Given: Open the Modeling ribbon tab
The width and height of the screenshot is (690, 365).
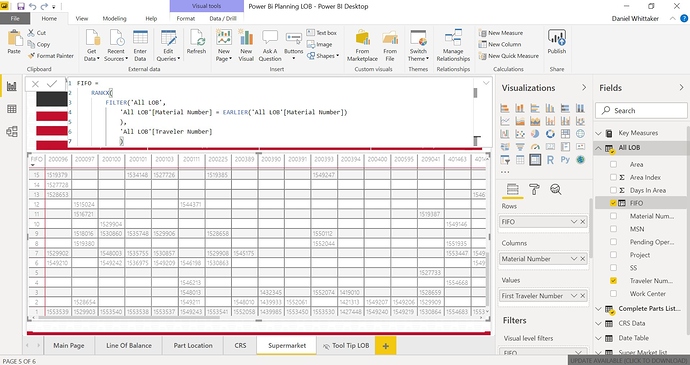Looking at the screenshot, I should tap(114, 18).
